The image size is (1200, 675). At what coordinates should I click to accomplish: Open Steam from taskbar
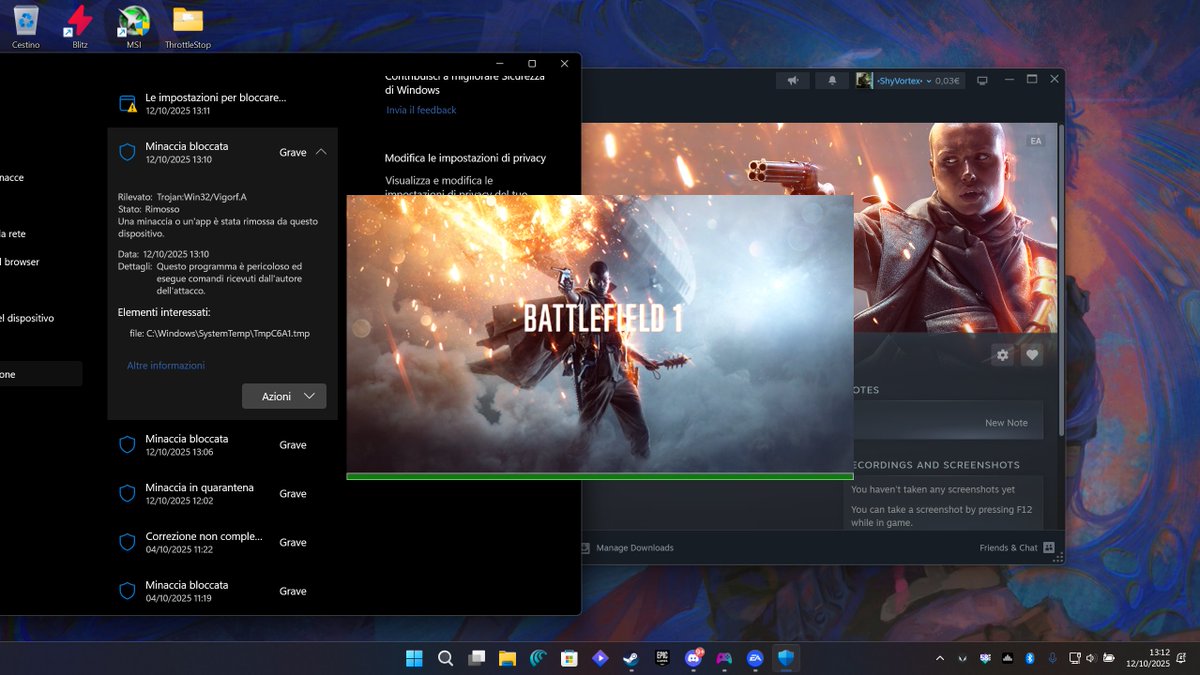(x=631, y=658)
